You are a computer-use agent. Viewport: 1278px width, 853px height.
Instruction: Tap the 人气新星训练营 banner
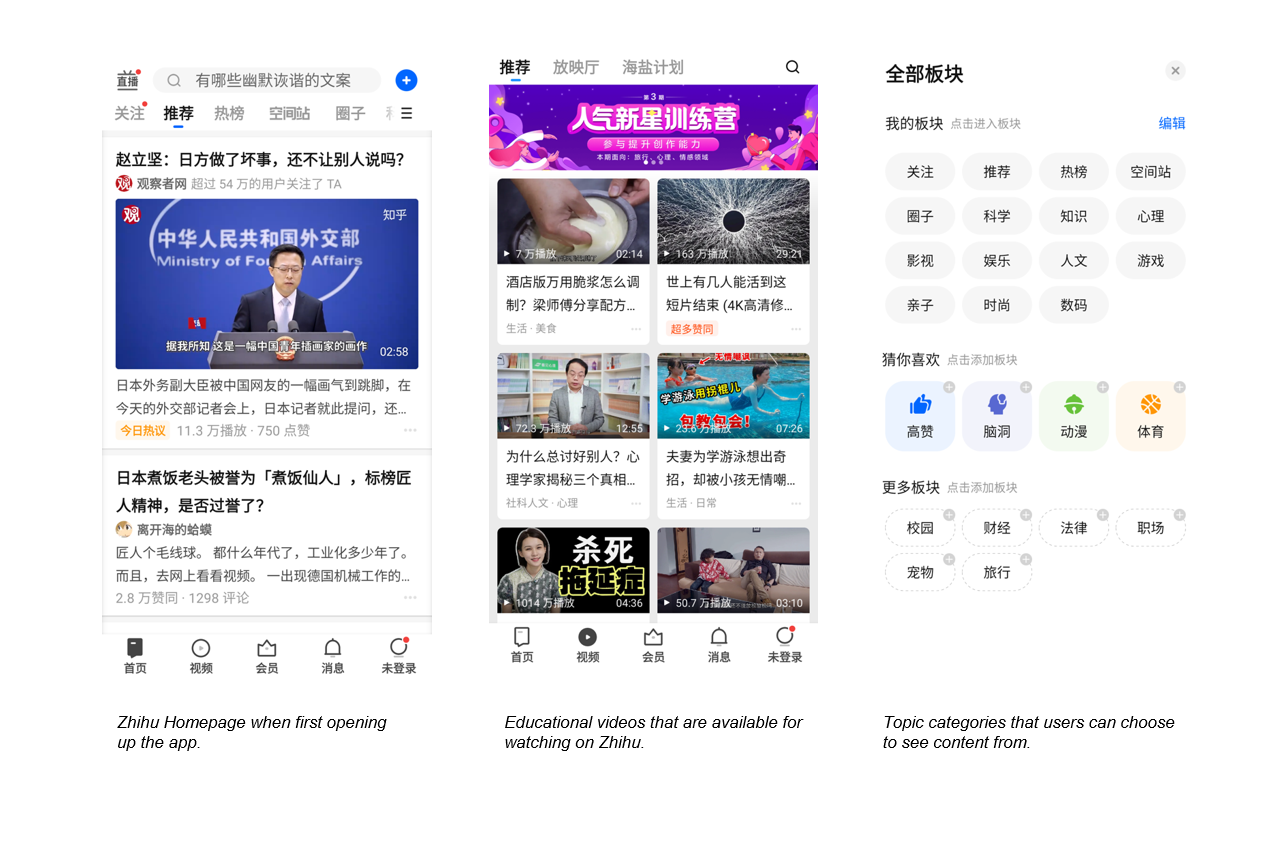(x=653, y=127)
